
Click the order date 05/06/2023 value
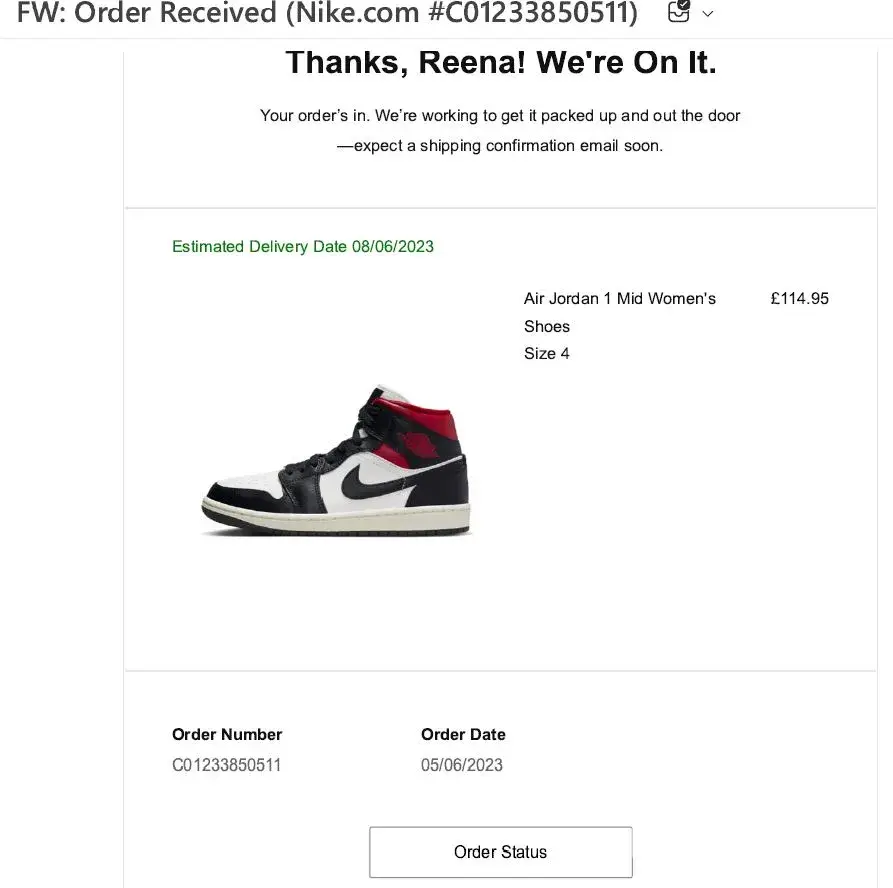click(x=462, y=765)
